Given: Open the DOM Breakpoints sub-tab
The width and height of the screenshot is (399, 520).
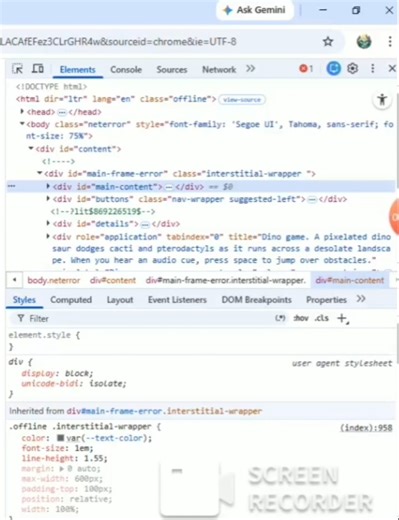Looking at the screenshot, I should pos(257,300).
